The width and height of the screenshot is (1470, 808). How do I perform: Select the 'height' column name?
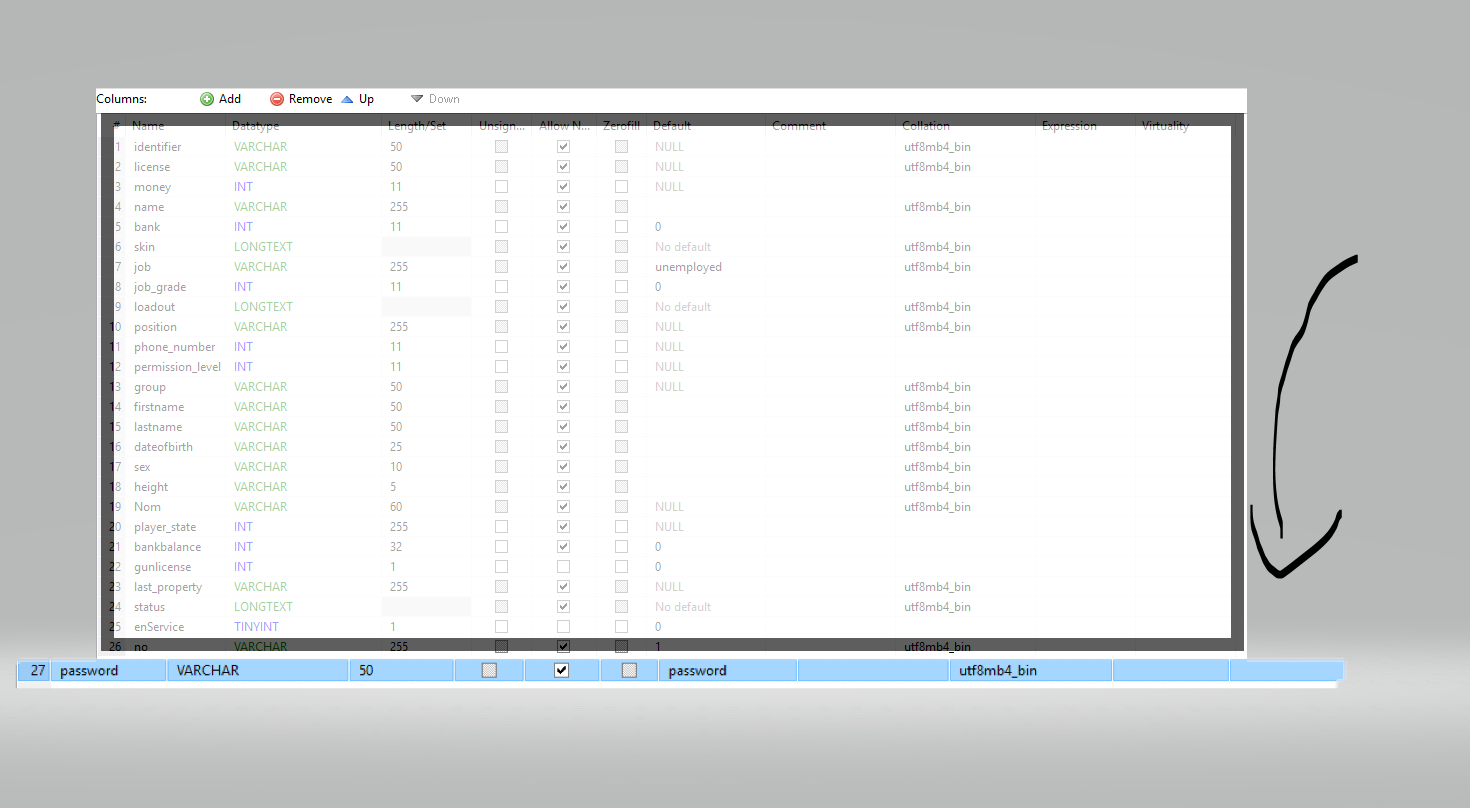coord(151,487)
